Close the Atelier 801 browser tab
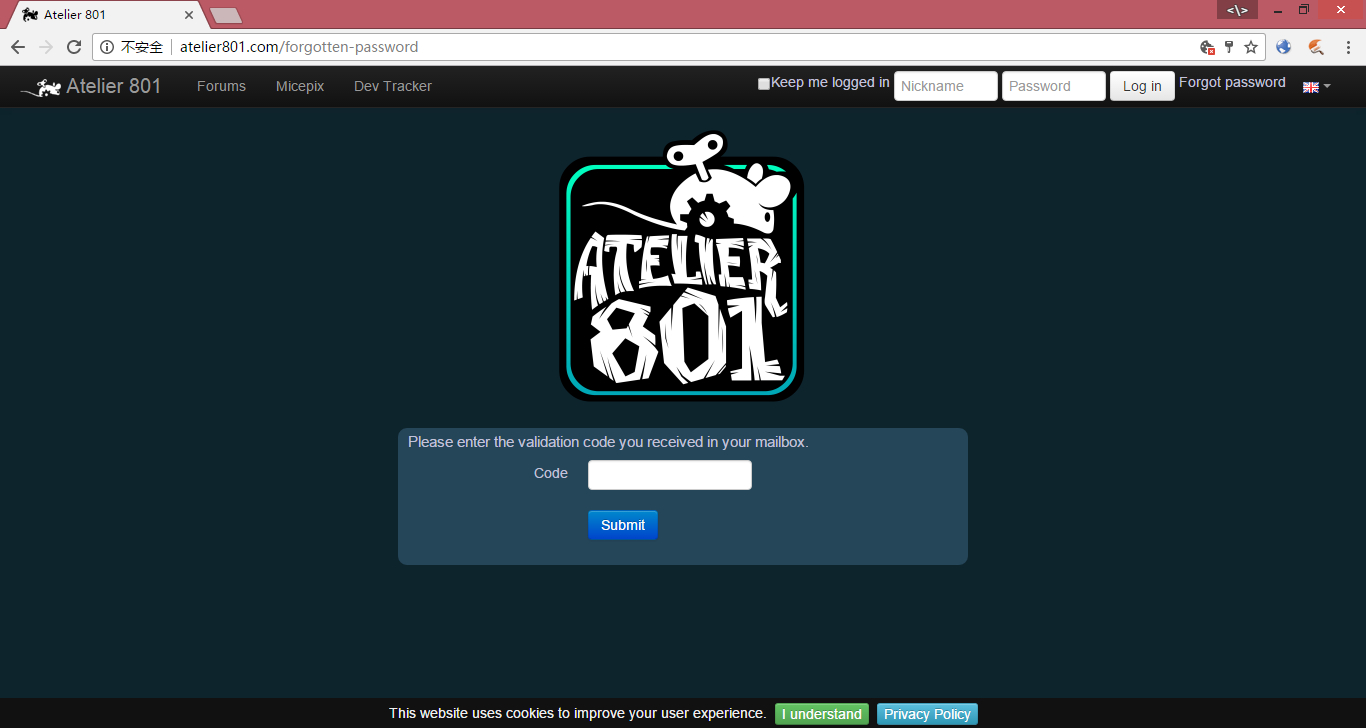This screenshot has width=1366, height=728. pos(189,15)
